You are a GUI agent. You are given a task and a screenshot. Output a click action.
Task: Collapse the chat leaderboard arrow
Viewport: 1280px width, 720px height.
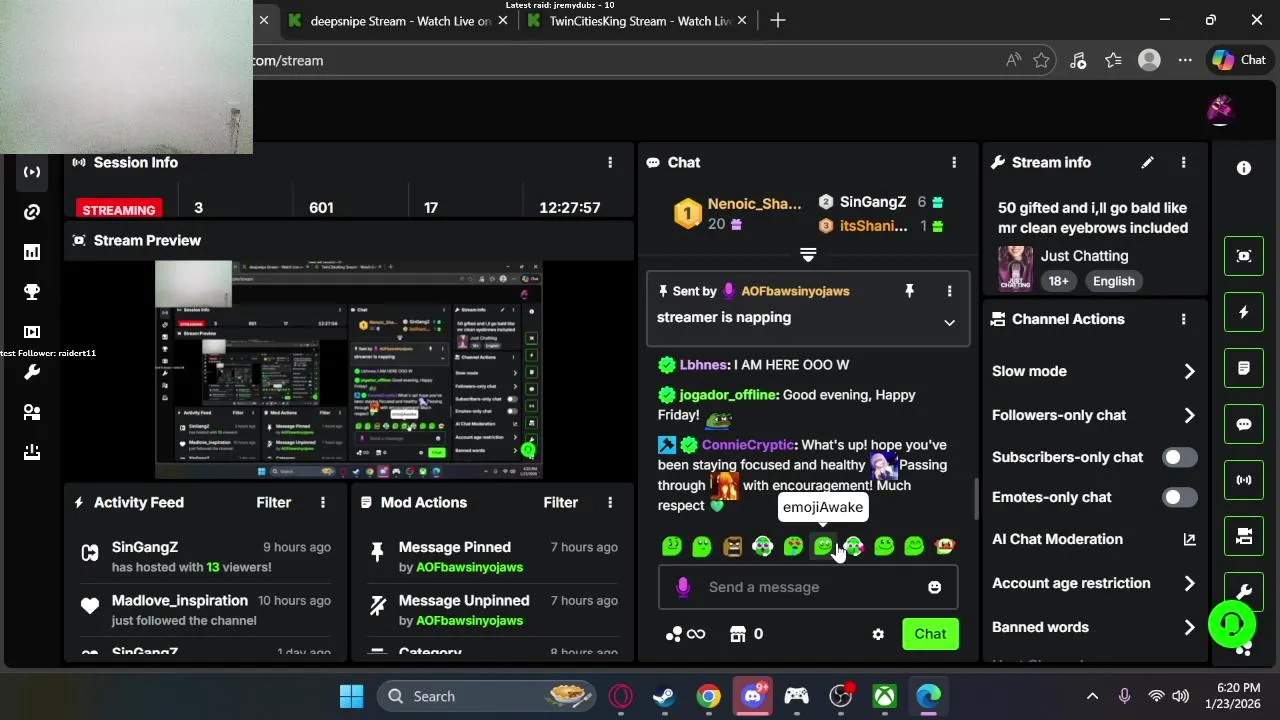[808, 254]
